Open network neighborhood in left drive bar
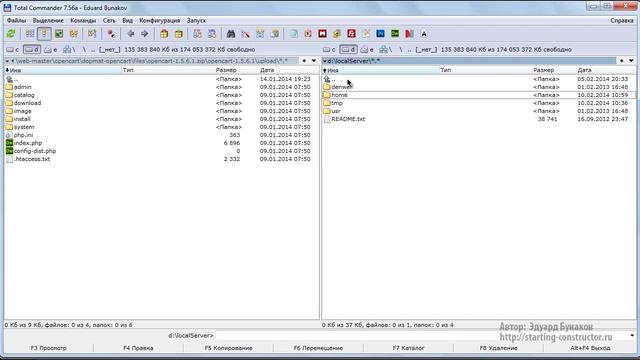This screenshot has height=360, width=640. (68, 49)
